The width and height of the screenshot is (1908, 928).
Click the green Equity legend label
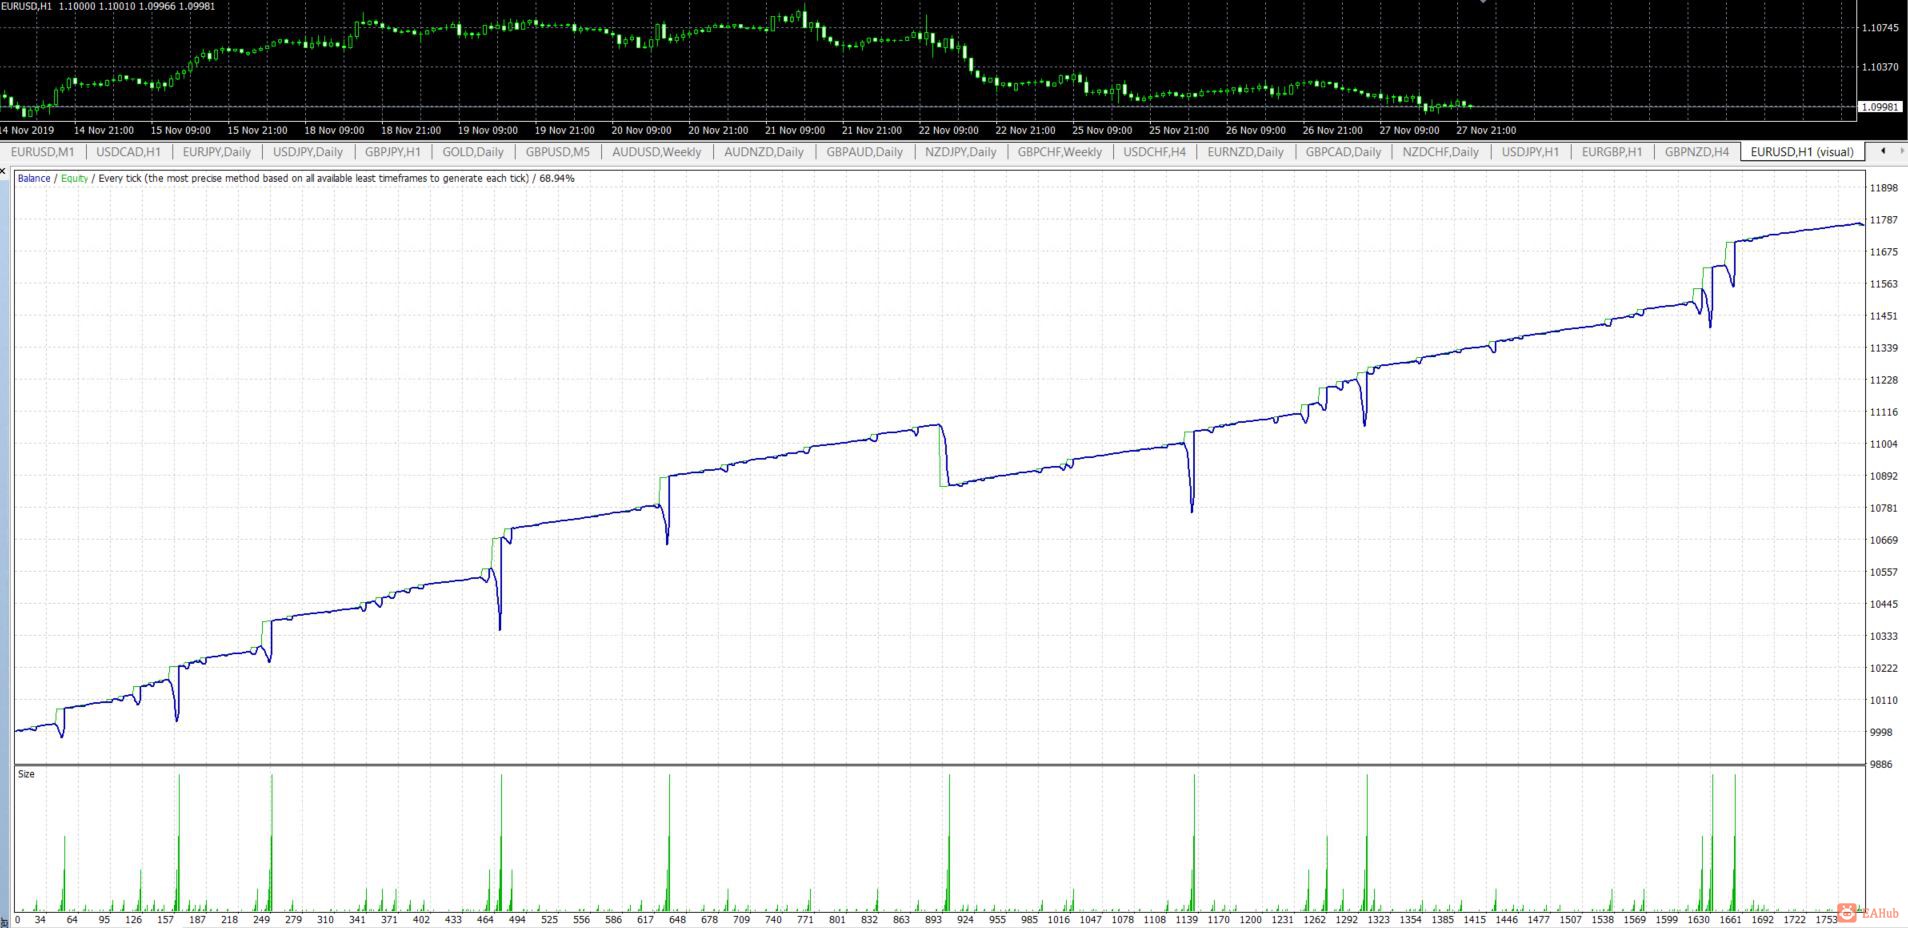[x=74, y=178]
